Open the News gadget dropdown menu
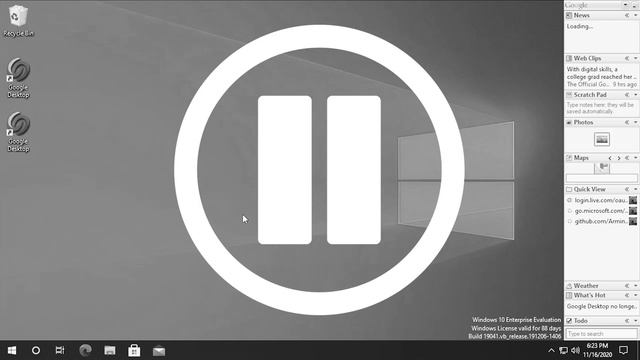This screenshot has height=360, width=640. [x=636, y=15]
